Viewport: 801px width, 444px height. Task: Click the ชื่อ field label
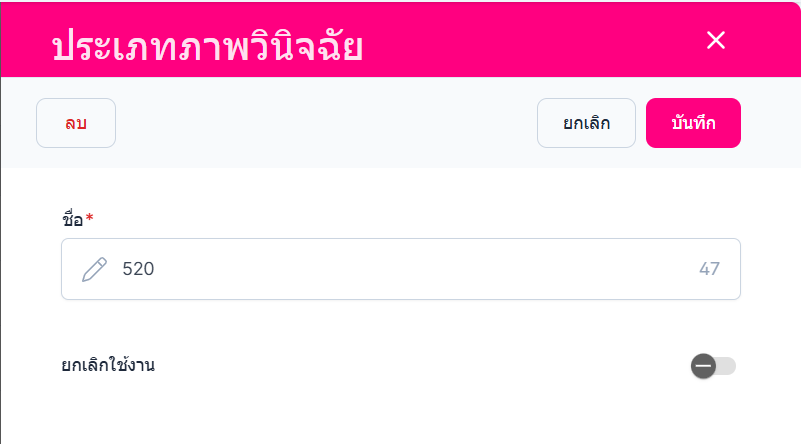tap(72, 219)
